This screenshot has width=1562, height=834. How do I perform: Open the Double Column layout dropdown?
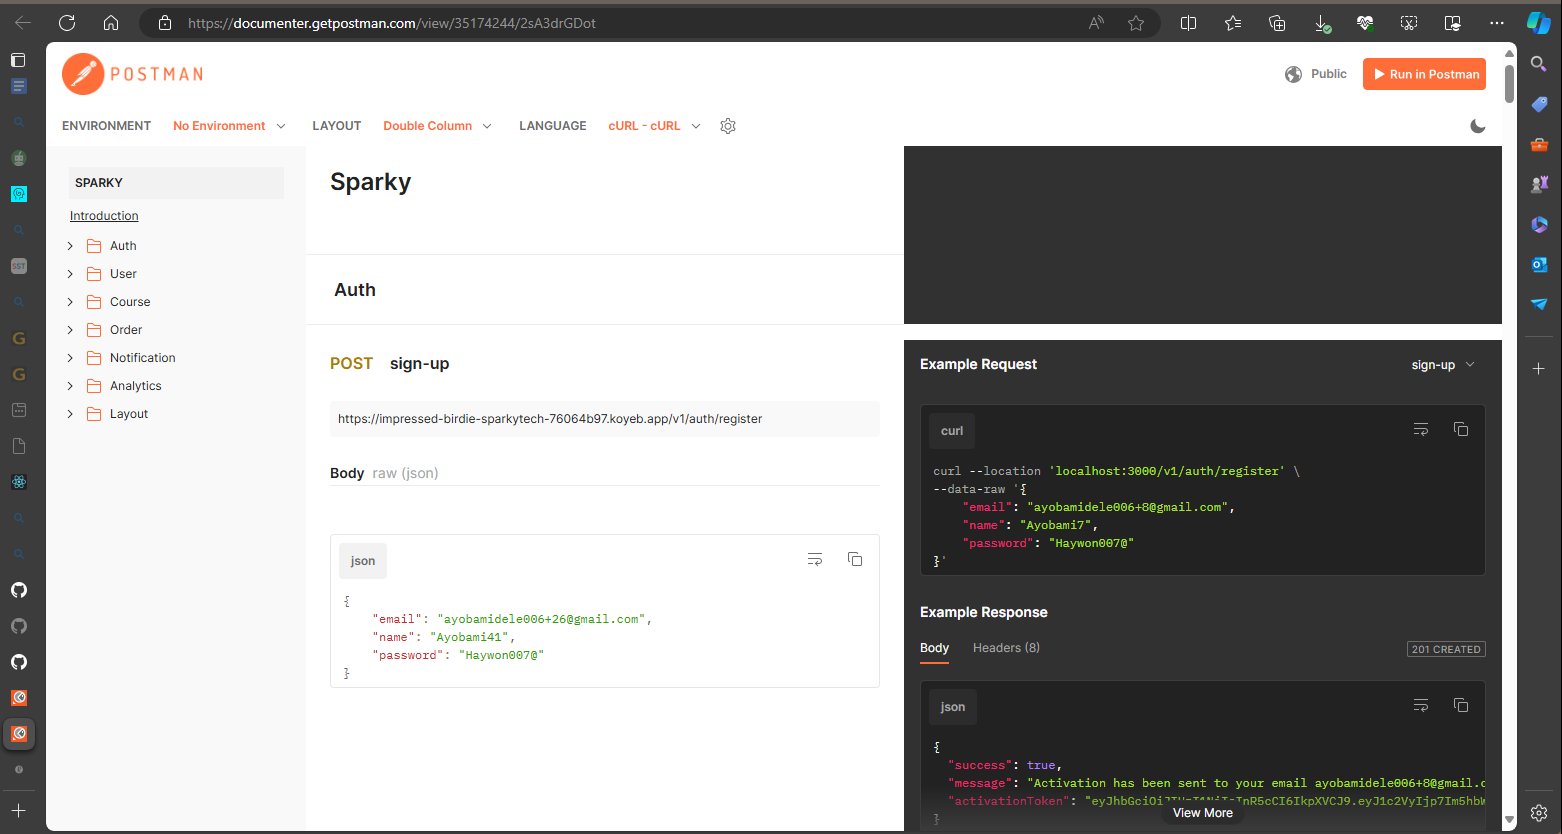coord(437,126)
